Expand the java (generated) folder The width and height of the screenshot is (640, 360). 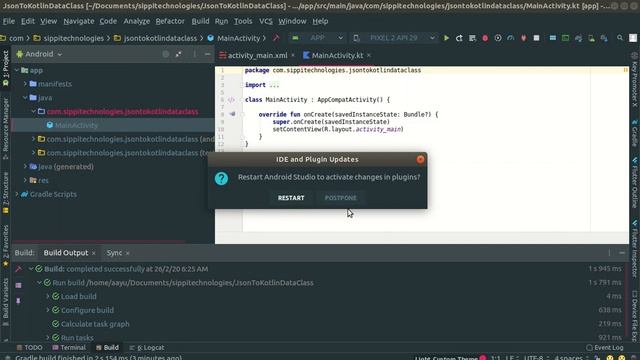[25, 167]
